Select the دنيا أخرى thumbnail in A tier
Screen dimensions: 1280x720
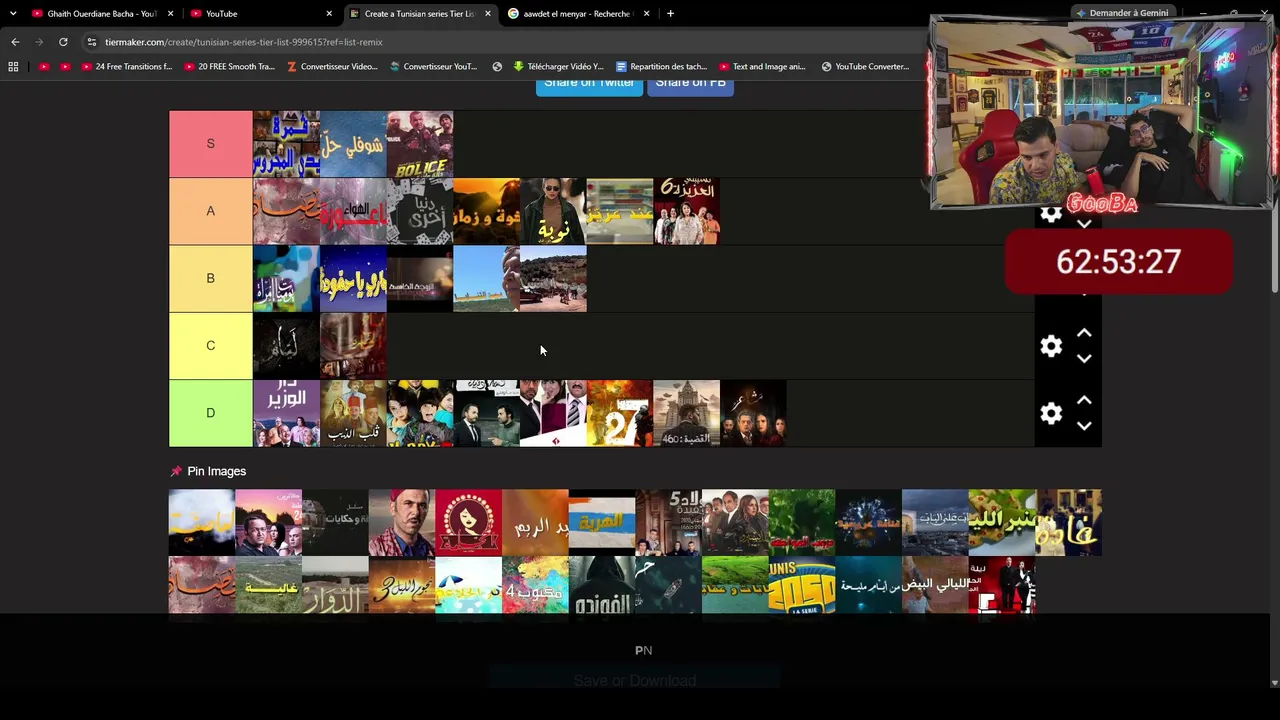(420, 211)
